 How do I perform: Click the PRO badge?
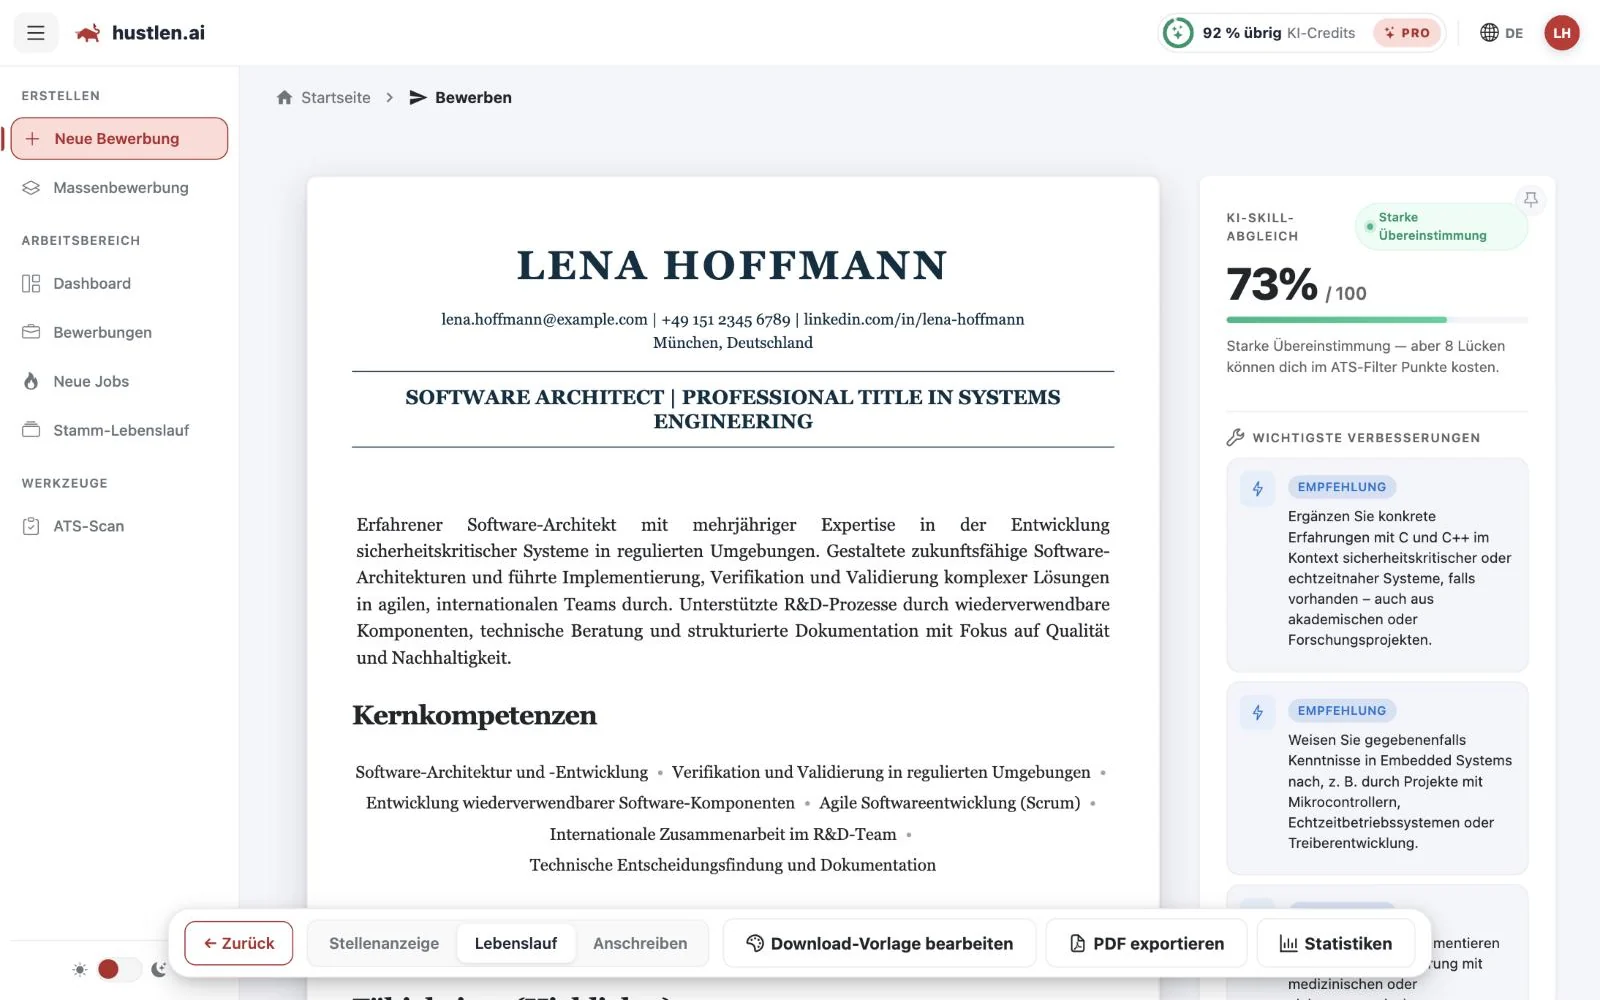(x=1407, y=33)
